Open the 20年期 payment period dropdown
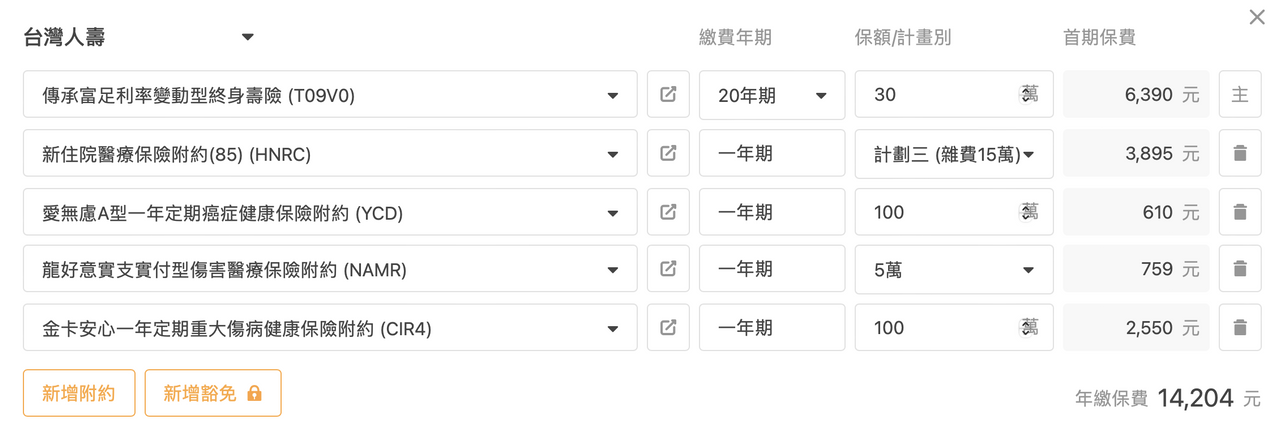Screen dimensions: 1279x436 pos(771,95)
